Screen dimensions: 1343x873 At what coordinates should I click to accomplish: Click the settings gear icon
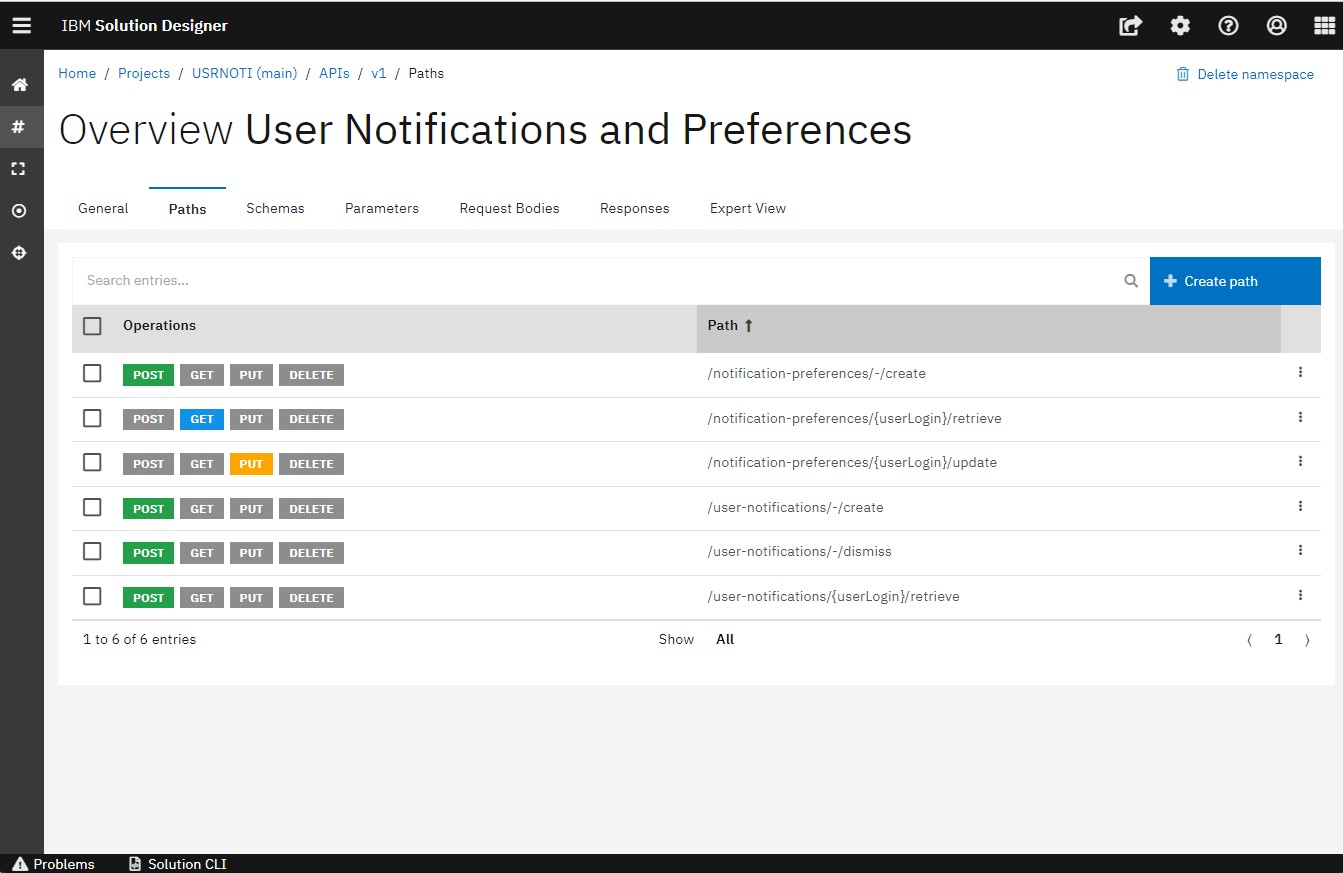pyautogui.click(x=1180, y=26)
